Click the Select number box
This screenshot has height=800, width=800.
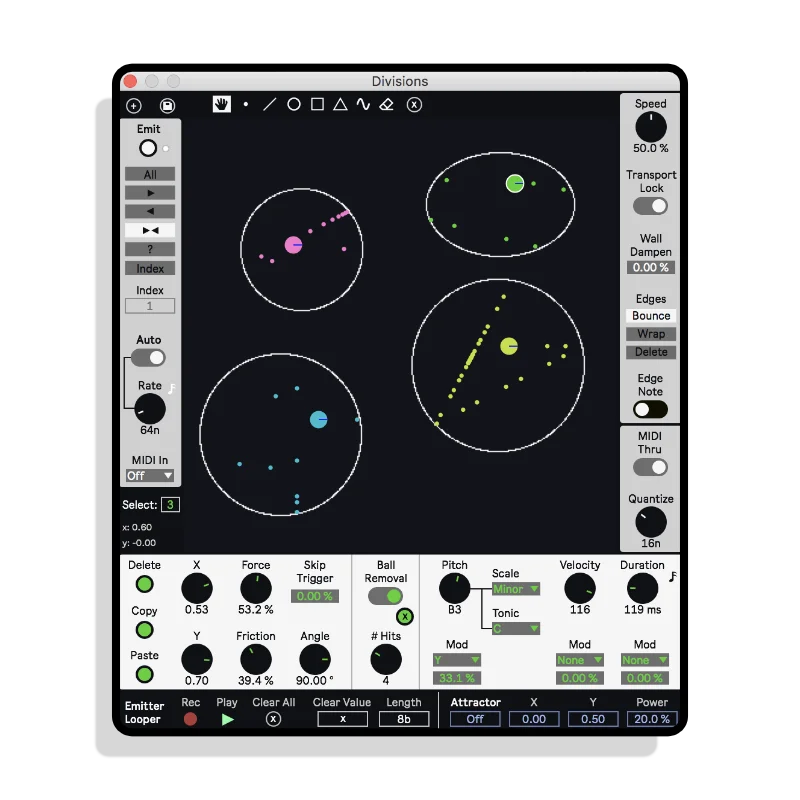pos(170,505)
